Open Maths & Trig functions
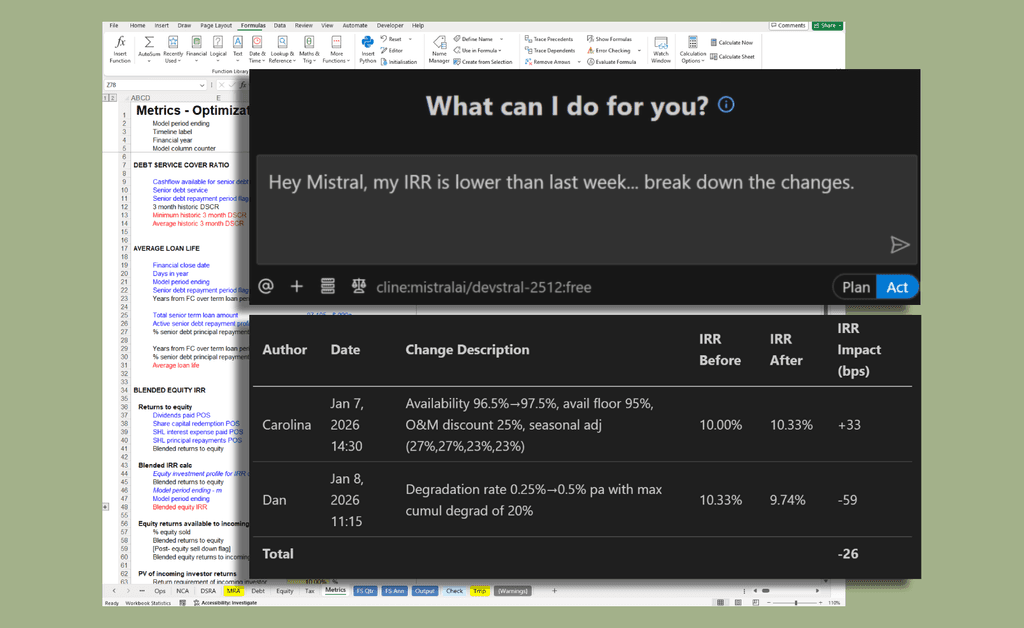The image size is (1024, 628). click(x=309, y=50)
